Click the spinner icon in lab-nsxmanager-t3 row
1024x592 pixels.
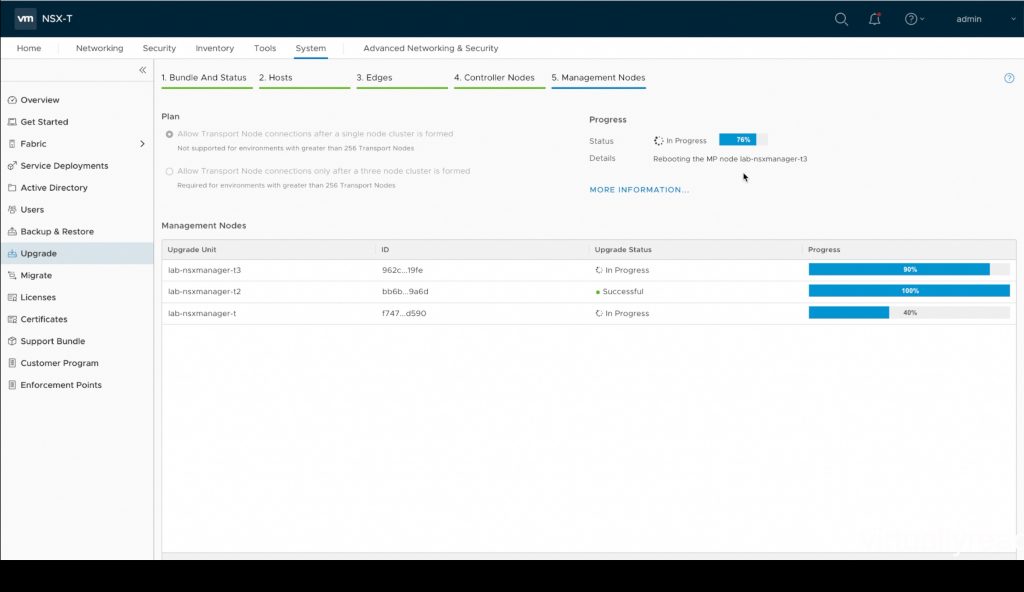click(x=599, y=270)
